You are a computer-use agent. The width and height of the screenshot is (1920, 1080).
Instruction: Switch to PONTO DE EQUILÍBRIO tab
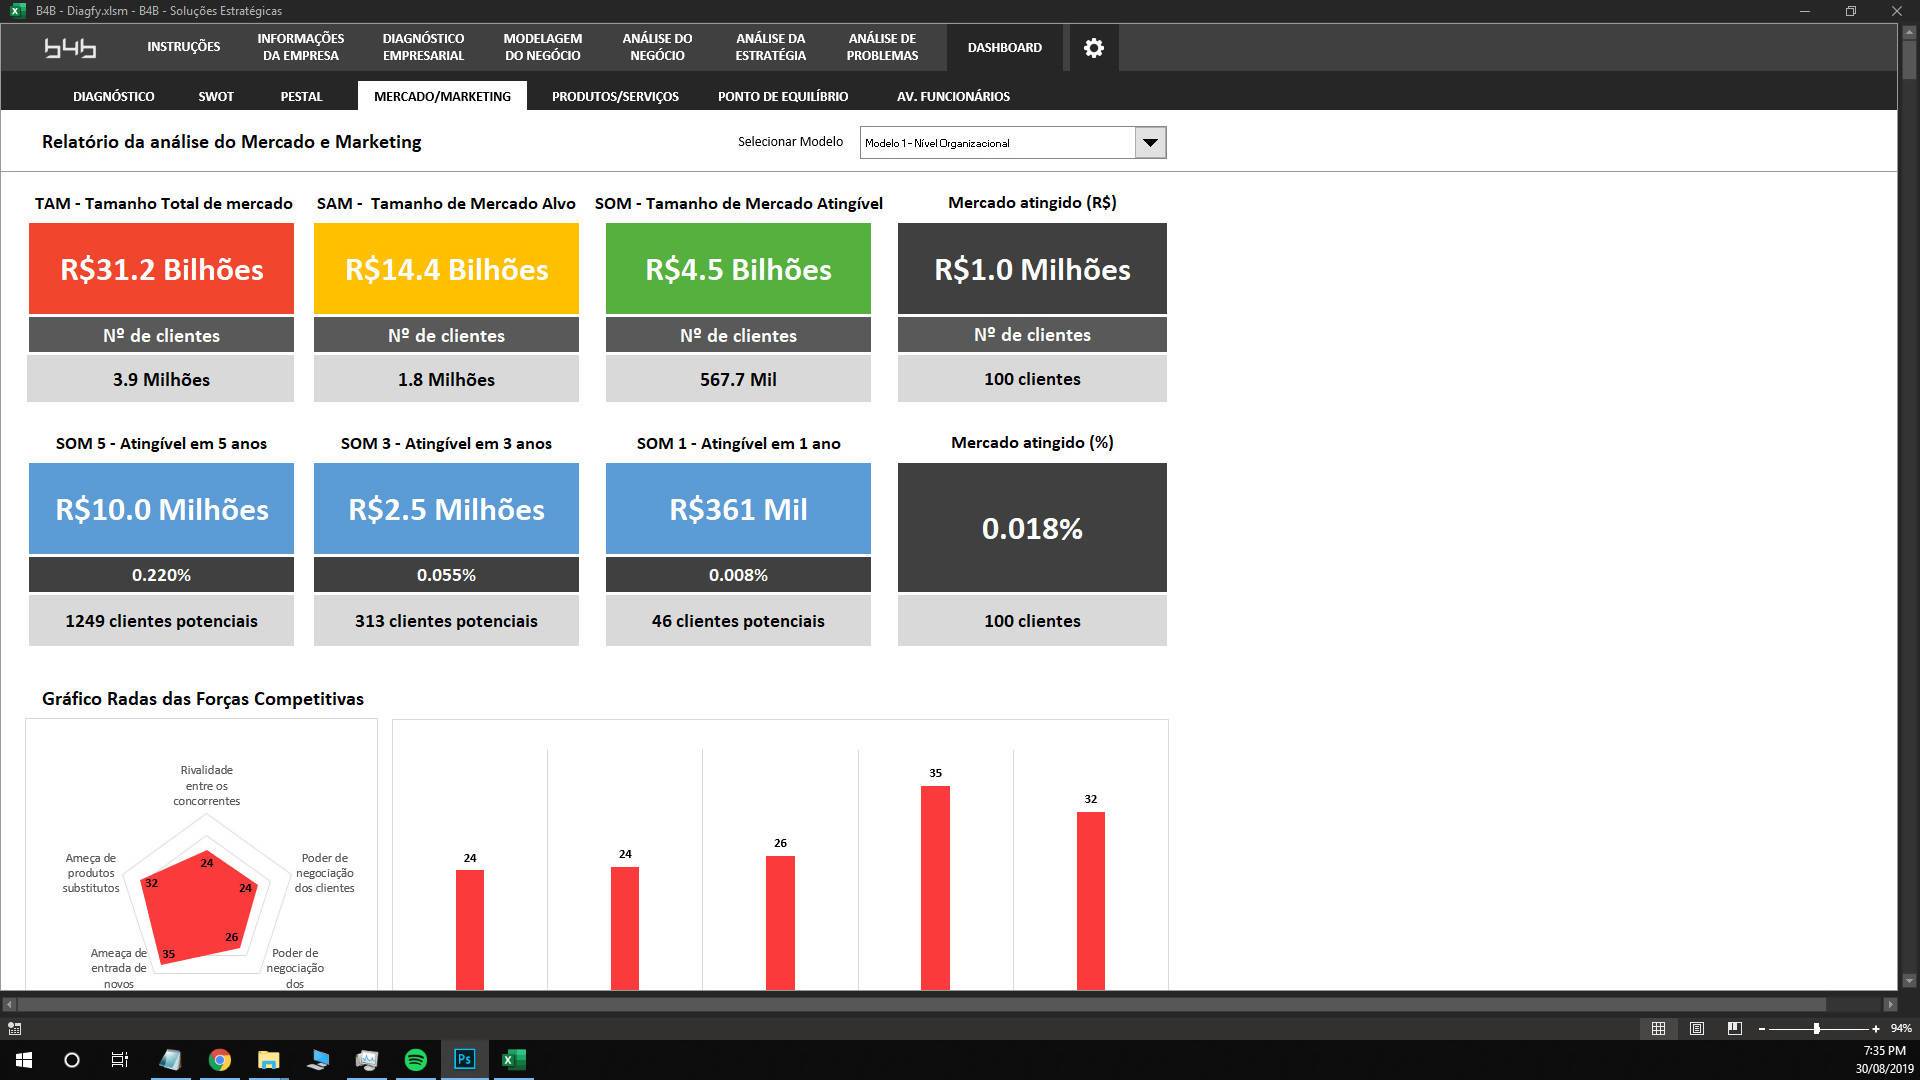(783, 96)
